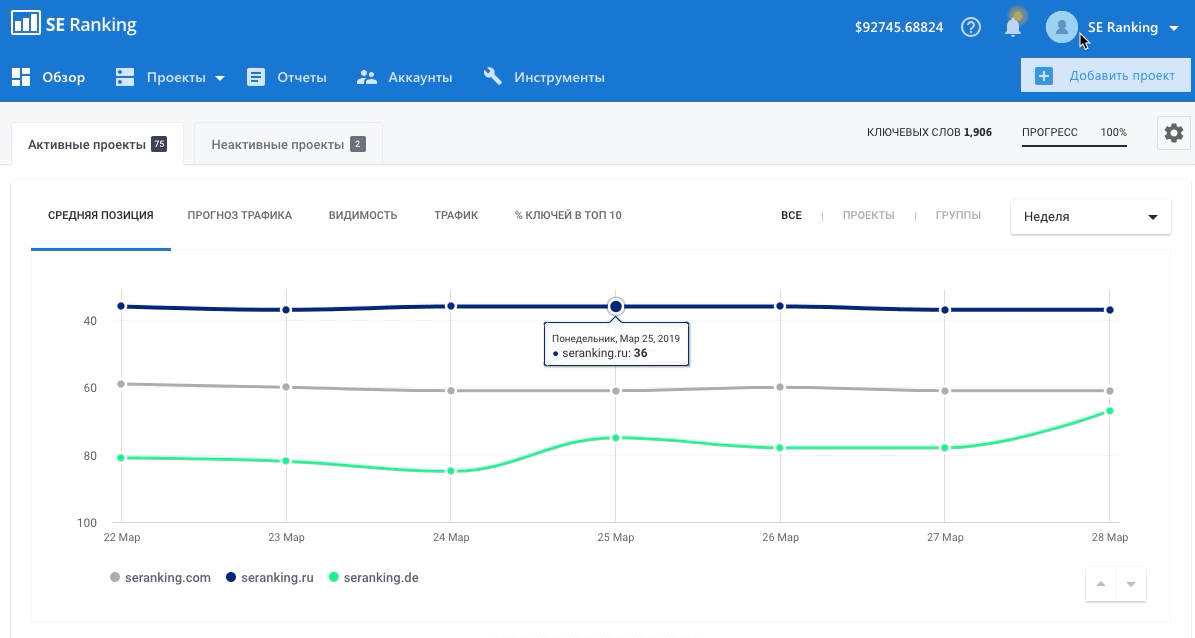Click seranking.com data point at 26 Мар
This screenshot has height=638, width=1195.
coord(780,387)
